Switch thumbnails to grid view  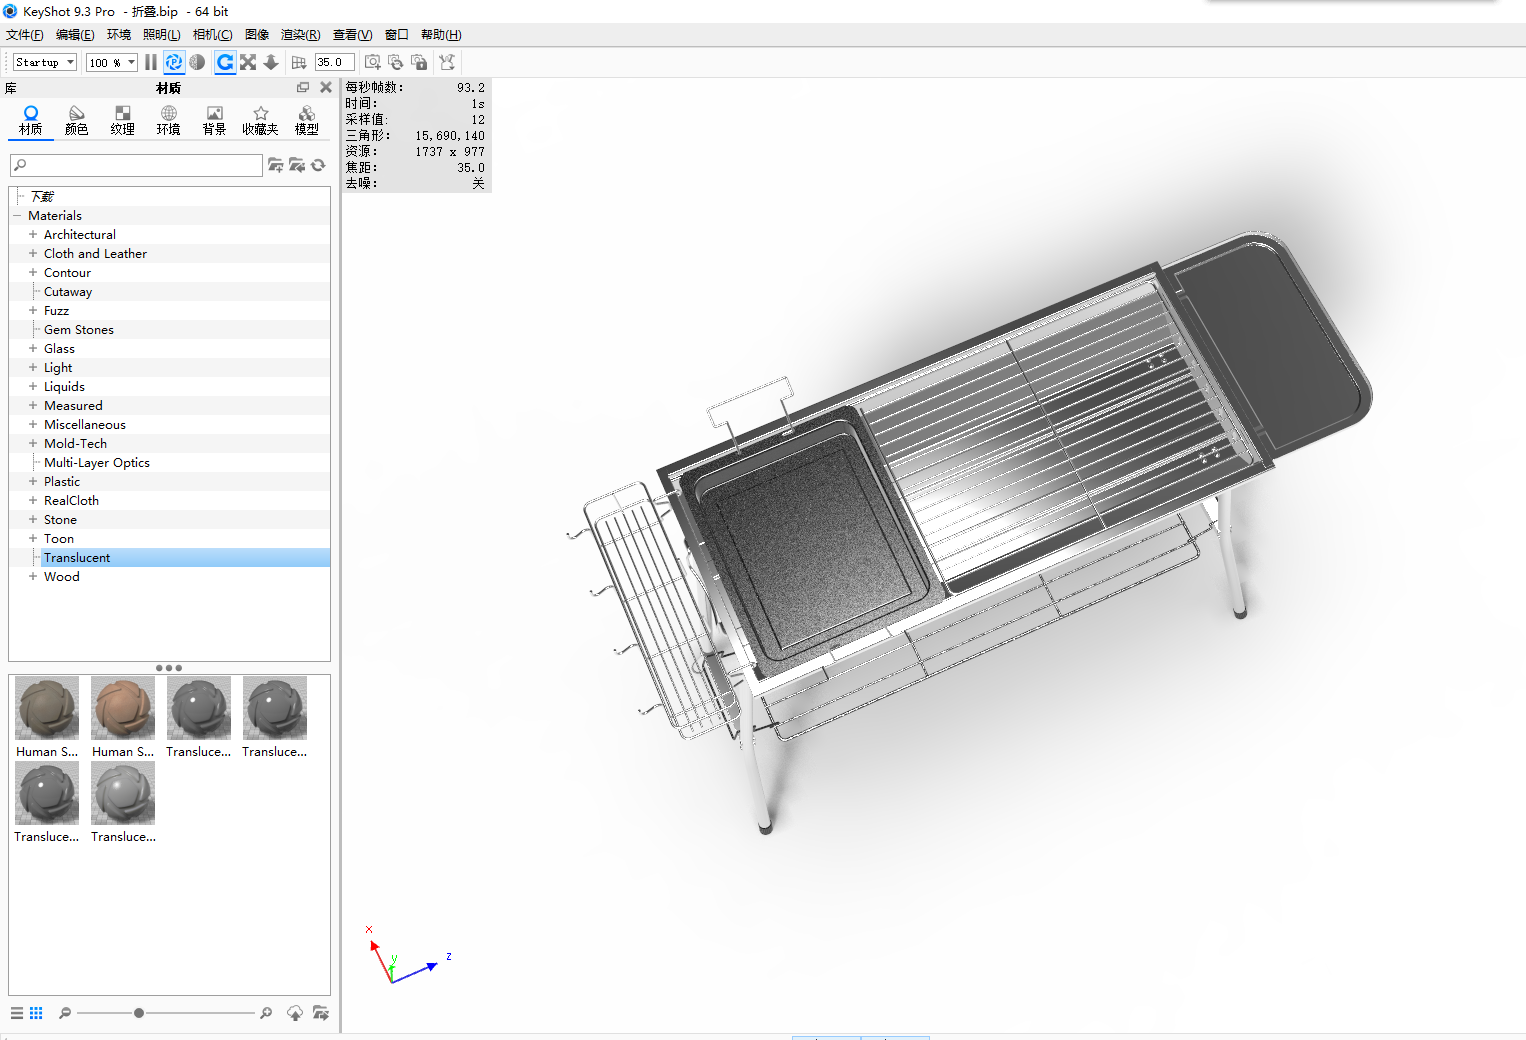click(x=36, y=1013)
